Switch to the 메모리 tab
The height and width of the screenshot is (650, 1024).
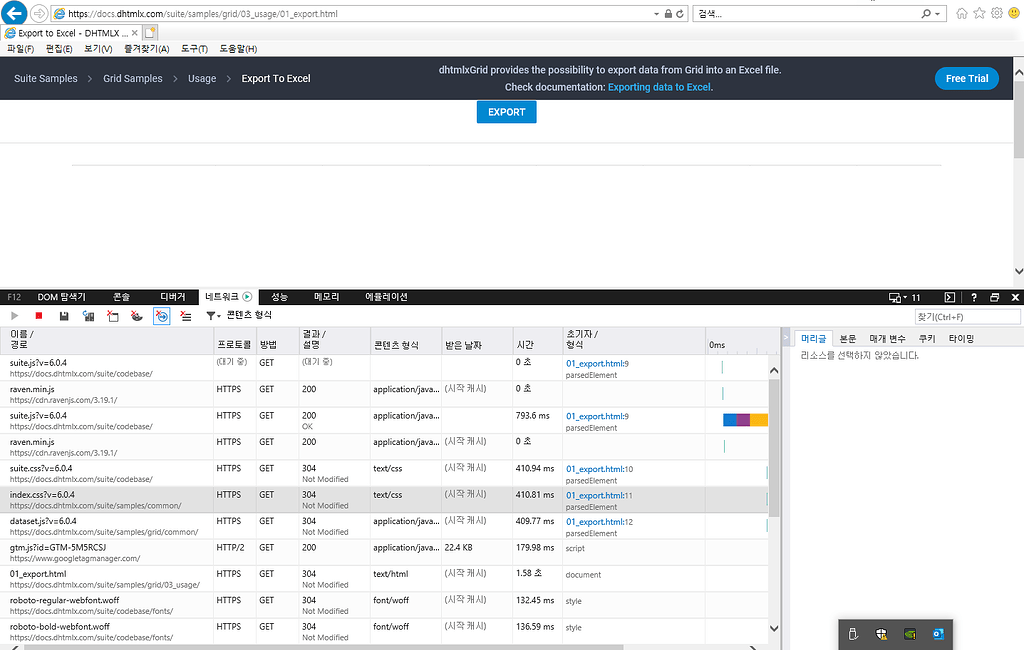coord(326,297)
